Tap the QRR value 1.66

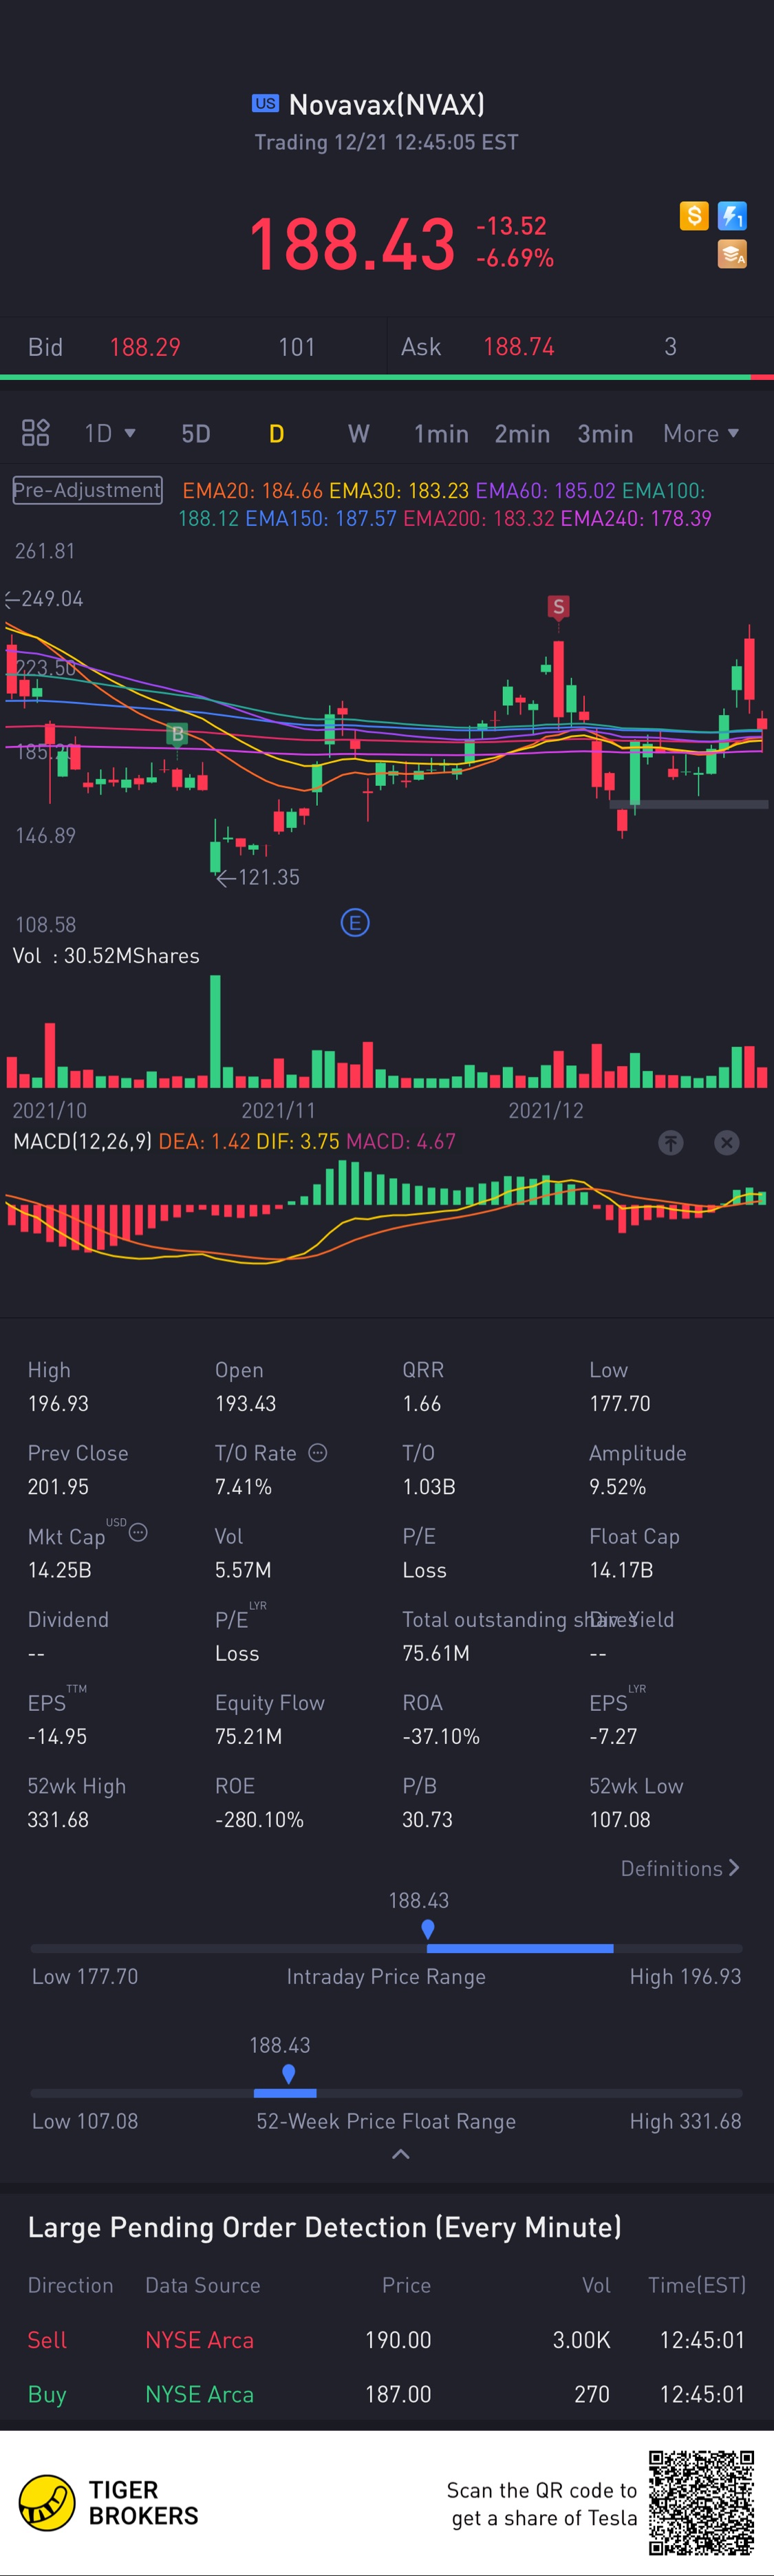(x=422, y=1404)
